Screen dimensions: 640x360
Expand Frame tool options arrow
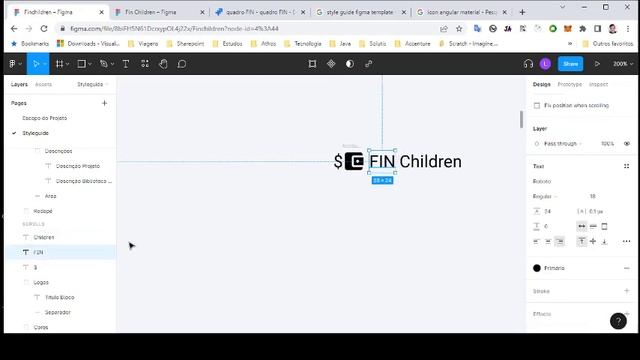pyautogui.click(x=67, y=64)
